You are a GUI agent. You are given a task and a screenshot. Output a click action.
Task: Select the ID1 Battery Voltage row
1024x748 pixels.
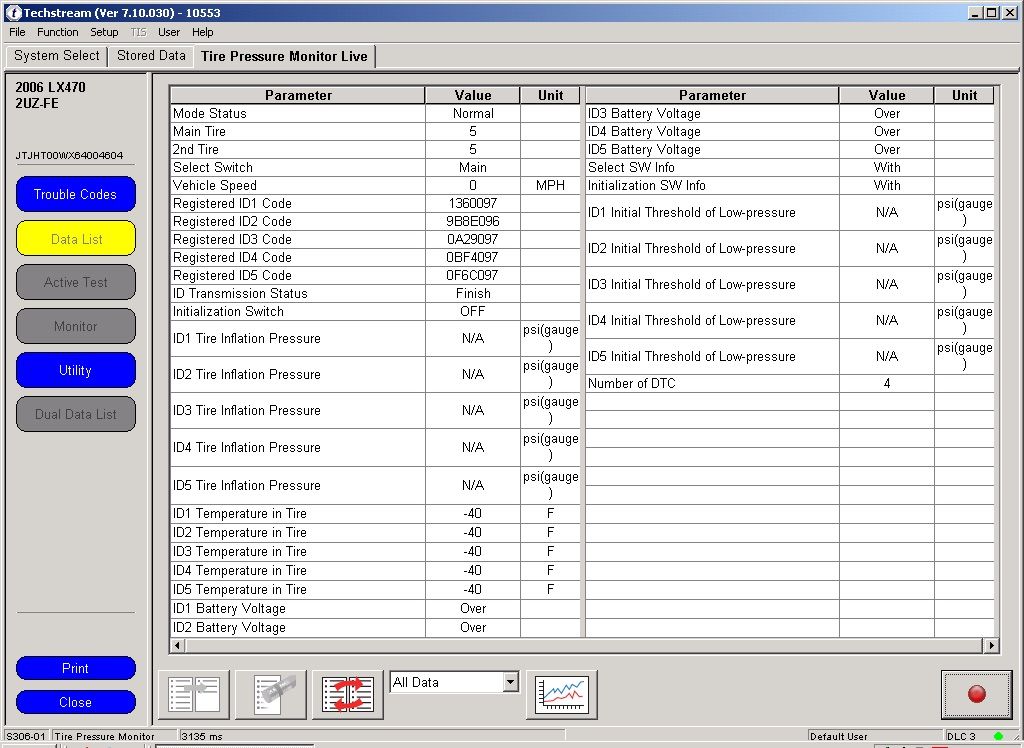coord(376,608)
